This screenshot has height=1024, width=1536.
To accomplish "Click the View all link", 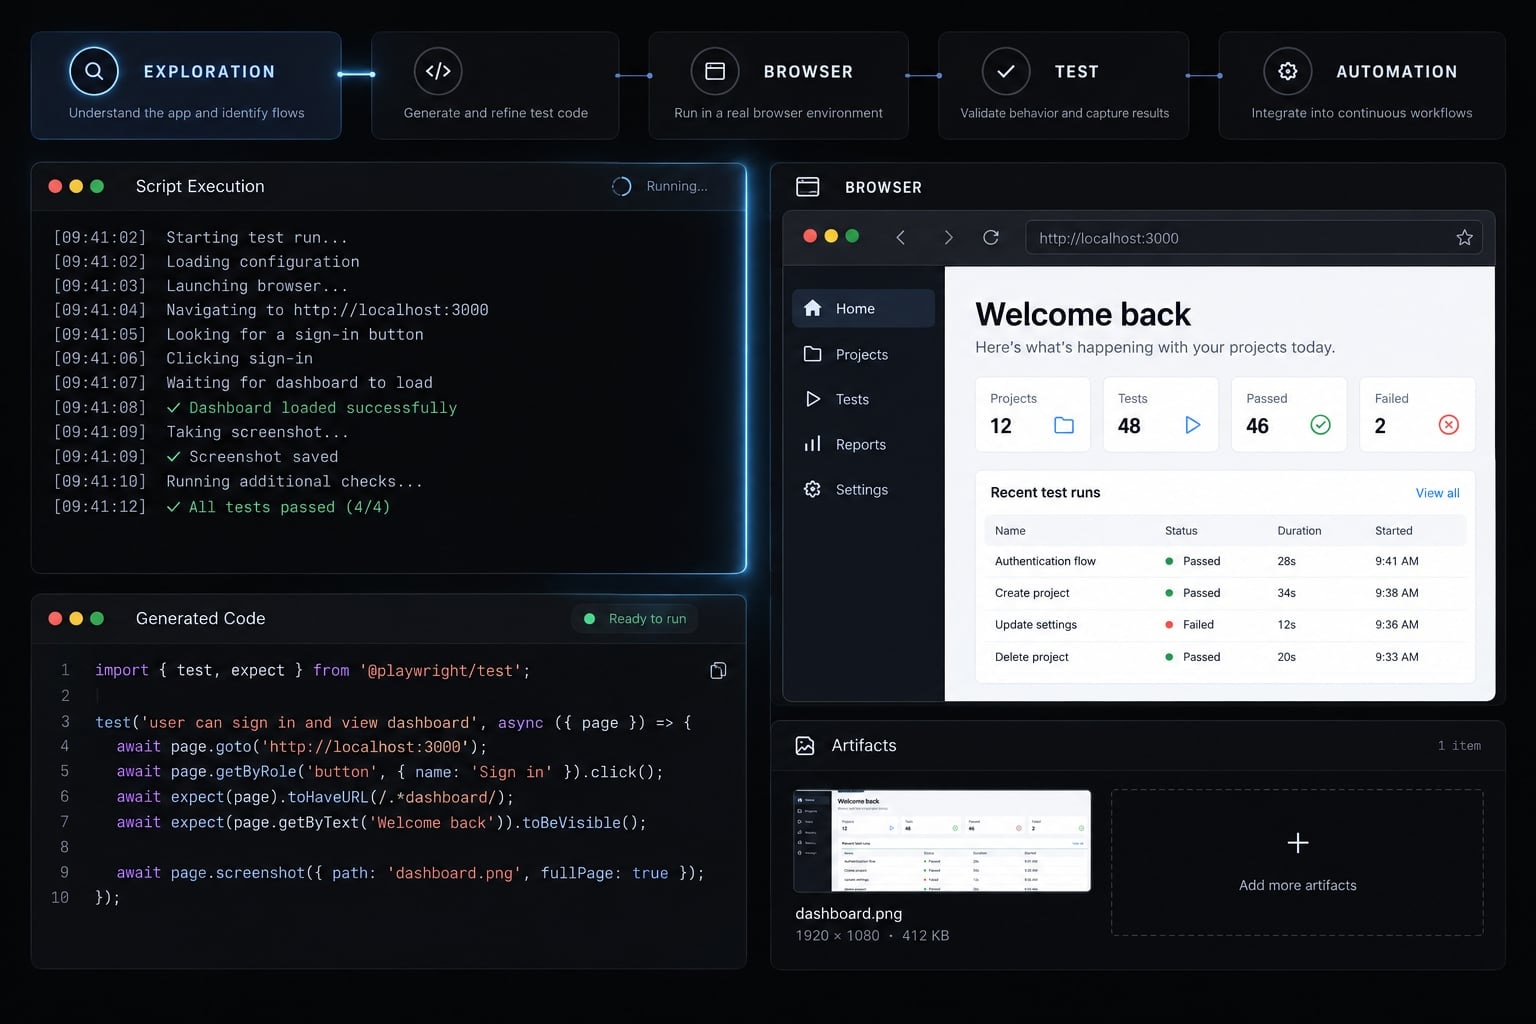I will 1437,493.
